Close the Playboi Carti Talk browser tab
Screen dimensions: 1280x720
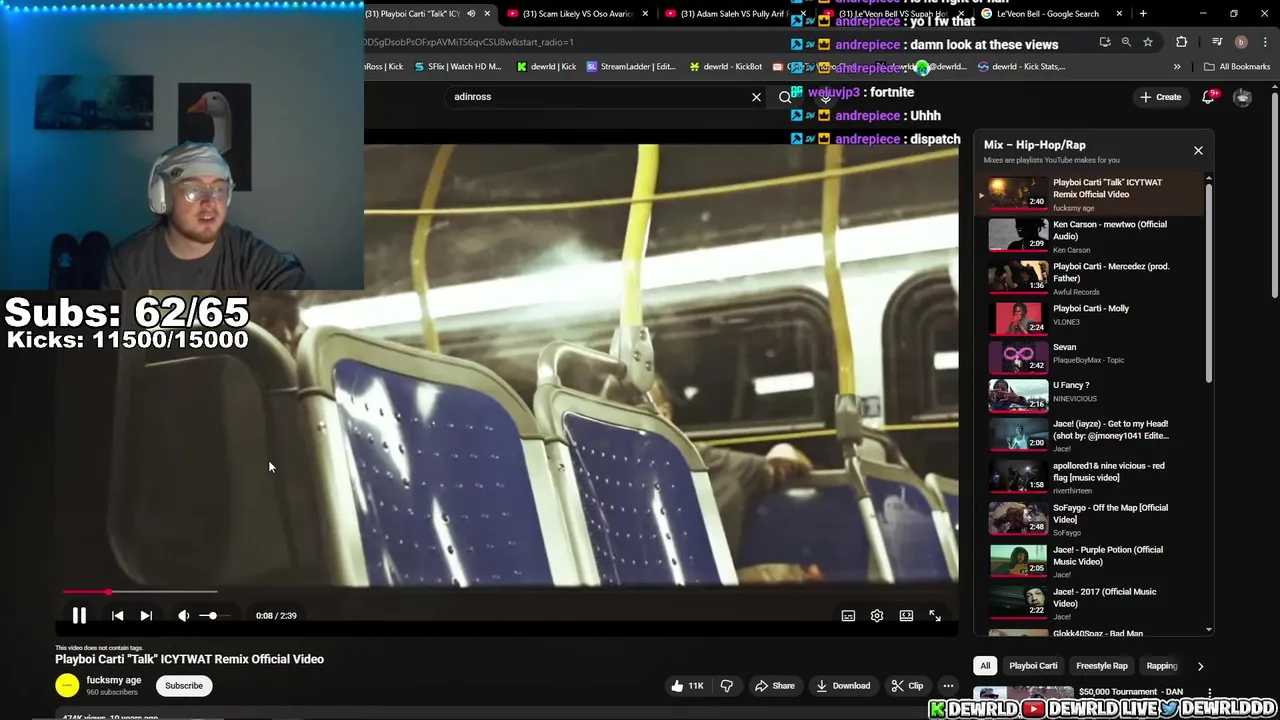(x=487, y=14)
